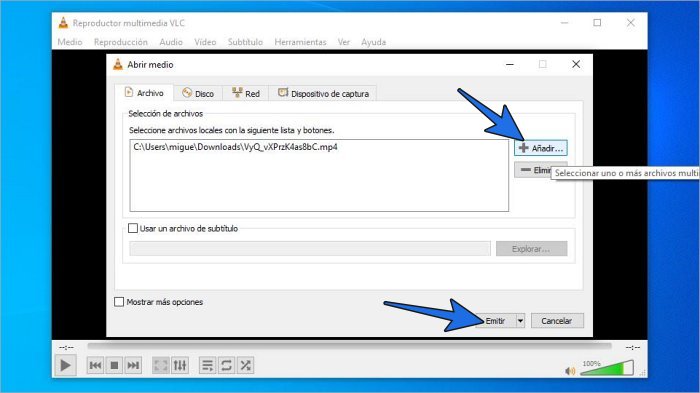
Task: Minimize the Abrir medio dialog
Action: [509, 64]
